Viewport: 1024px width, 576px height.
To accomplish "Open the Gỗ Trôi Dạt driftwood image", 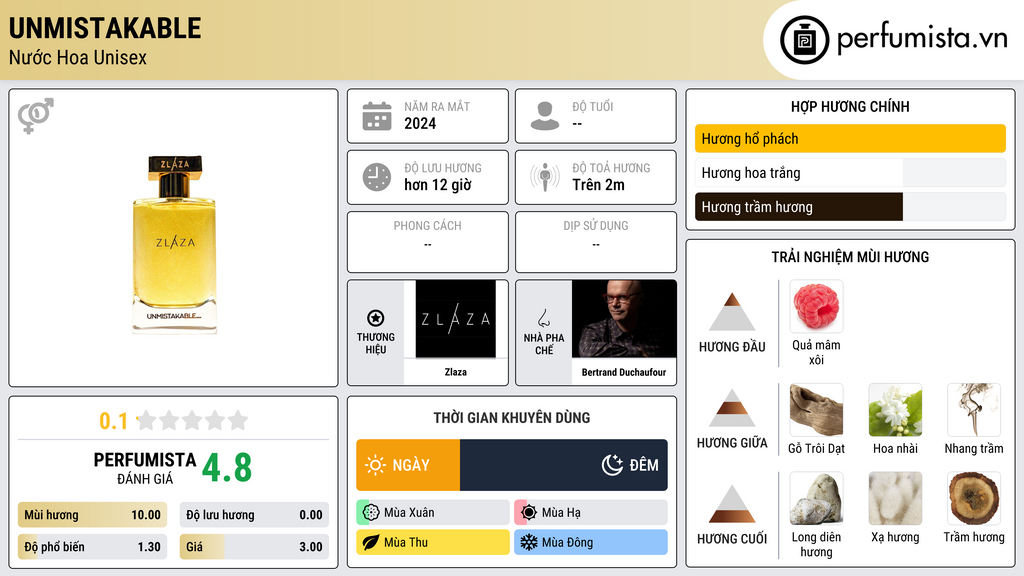I will tap(816, 409).
